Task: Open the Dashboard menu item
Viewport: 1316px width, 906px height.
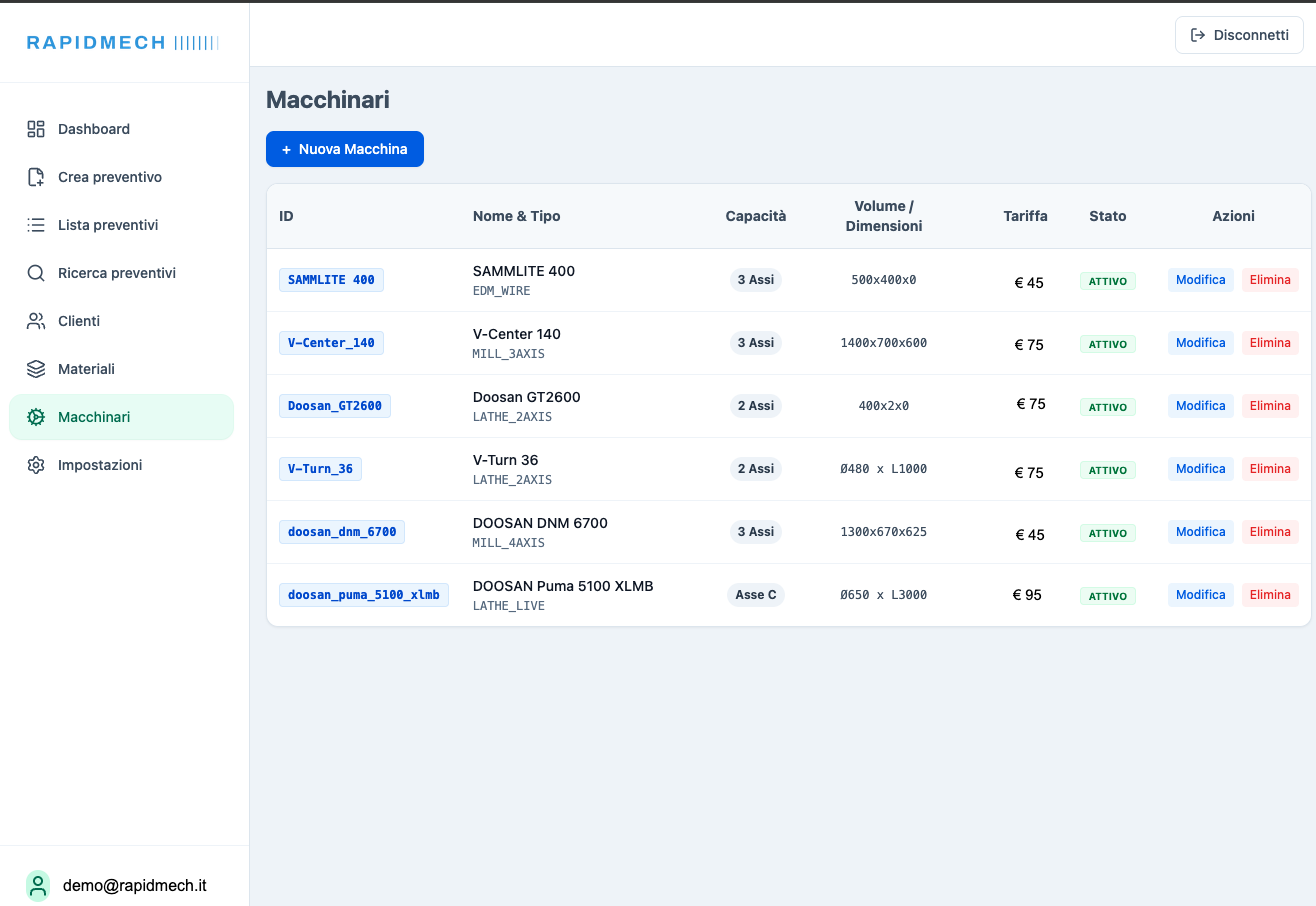Action: (x=121, y=129)
